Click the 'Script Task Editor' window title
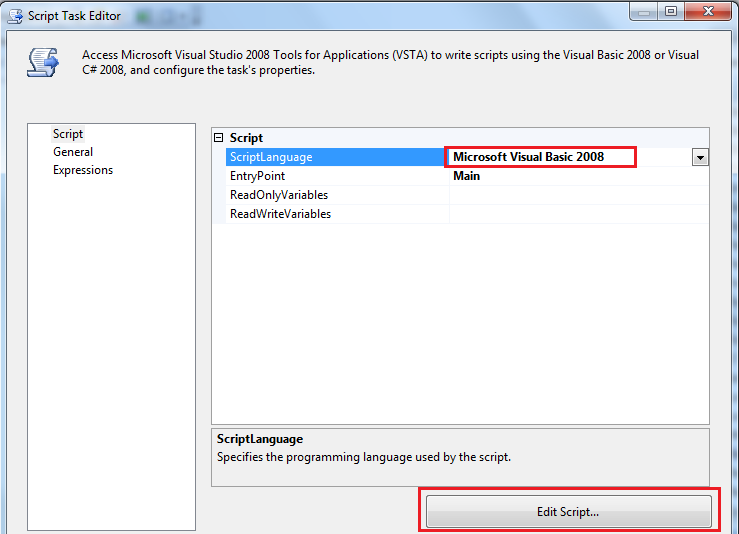The width and height of the screenshot is (739, 534). coord(74,16)
